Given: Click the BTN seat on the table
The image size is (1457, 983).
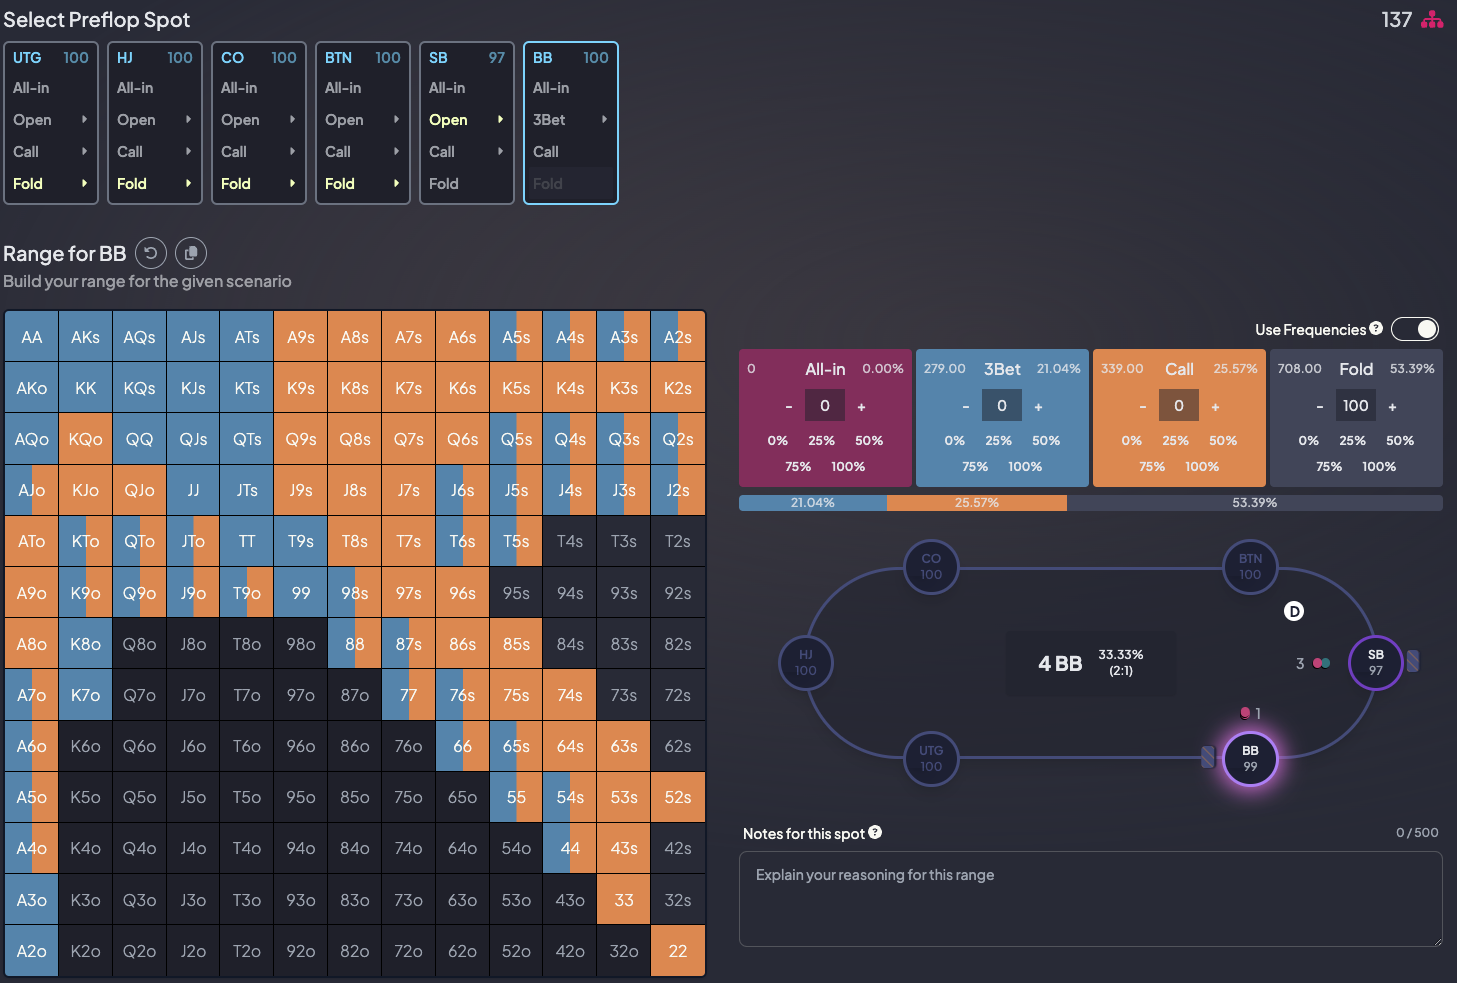Looking at the screenshot, I should (x=1250, y=566).
